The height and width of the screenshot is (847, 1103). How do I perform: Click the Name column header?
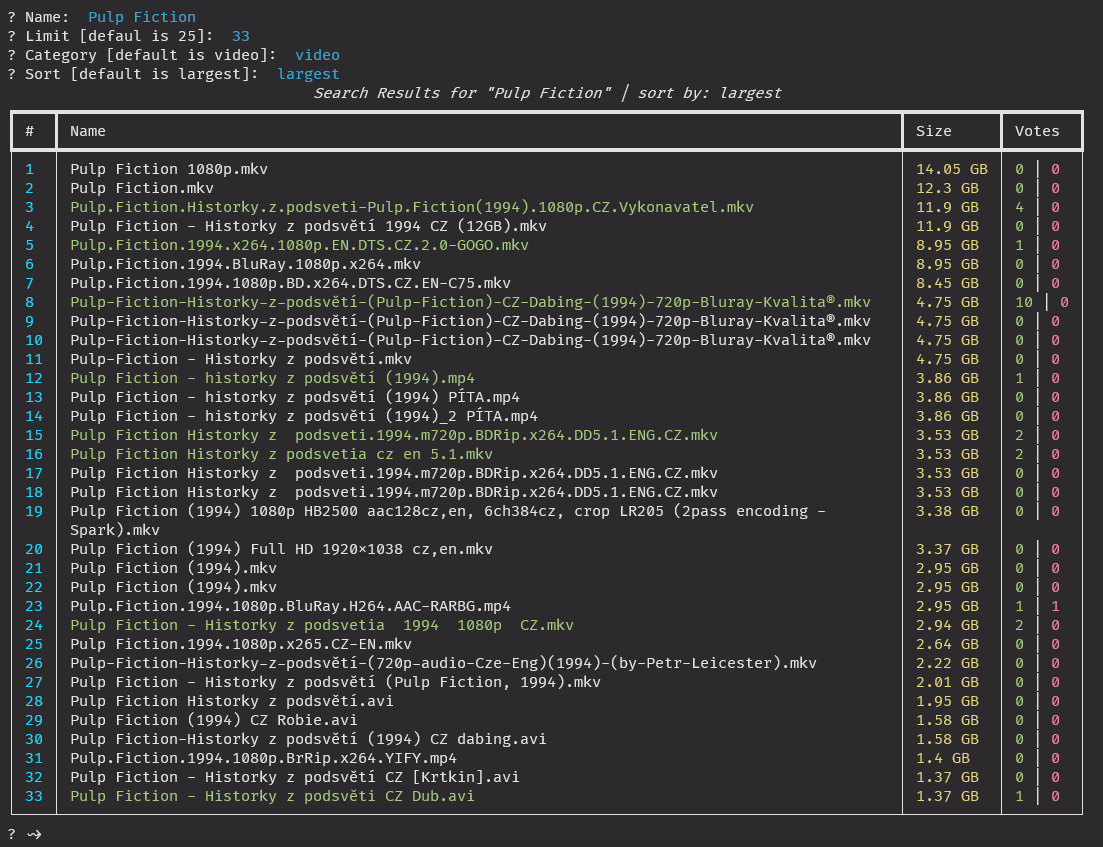pos(88,131)
